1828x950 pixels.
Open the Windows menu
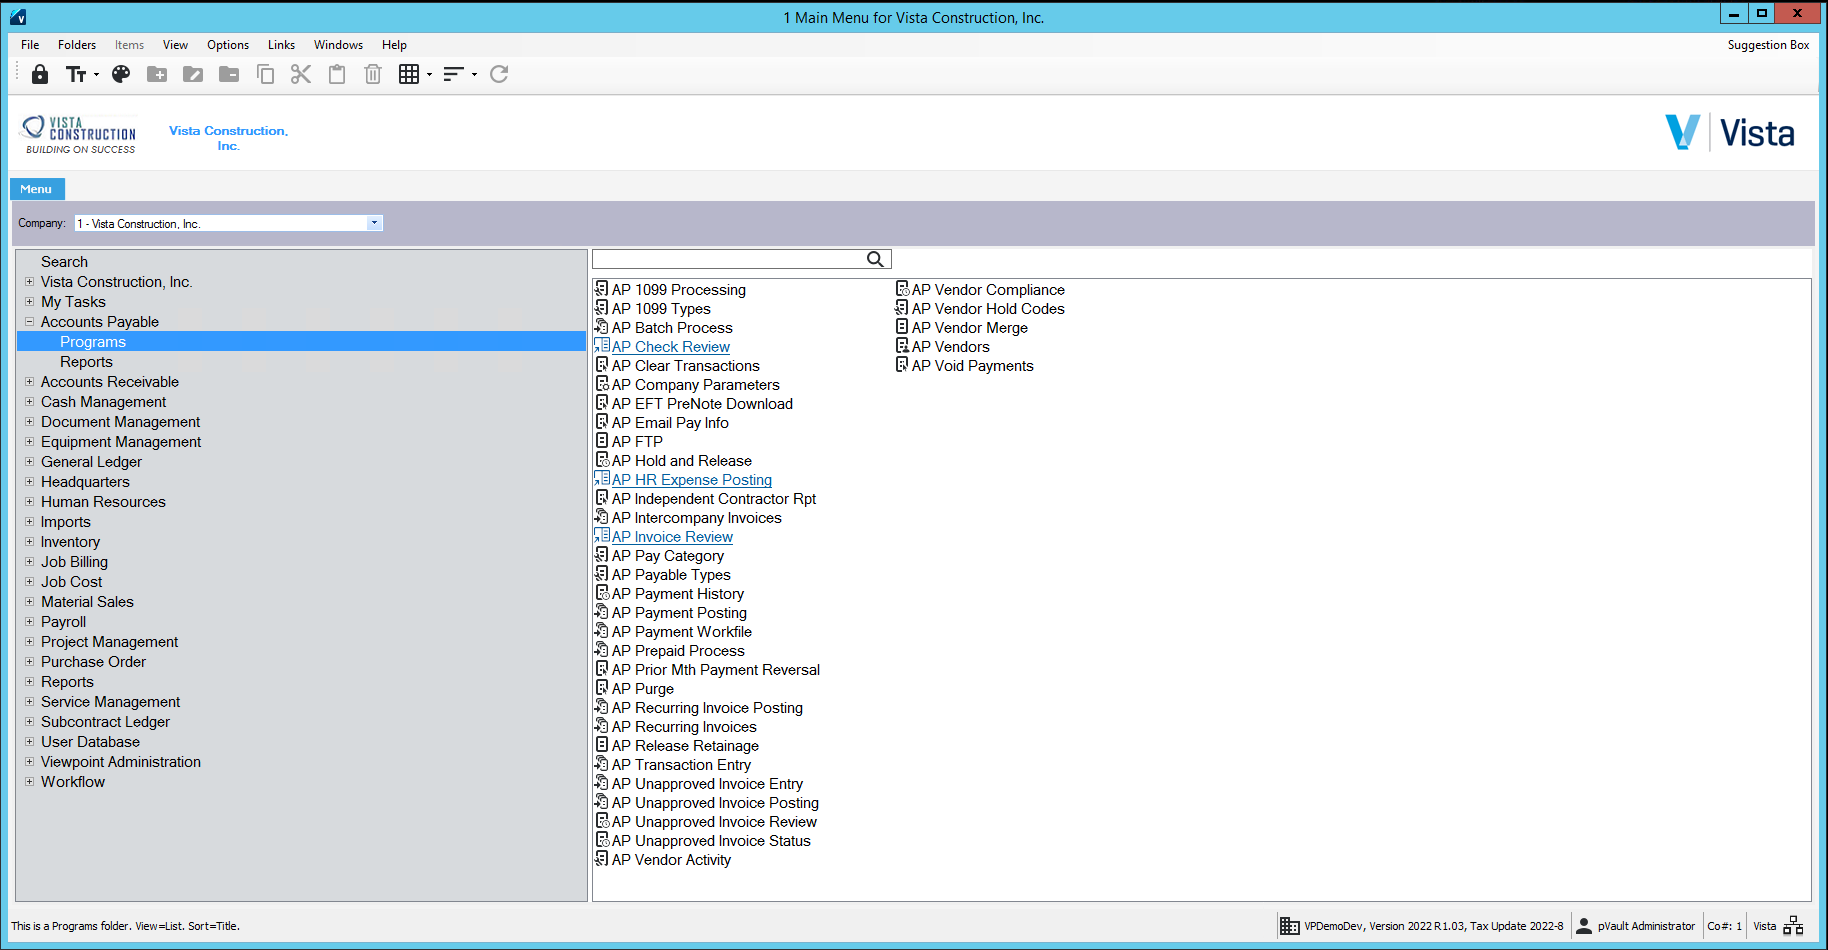338,45
